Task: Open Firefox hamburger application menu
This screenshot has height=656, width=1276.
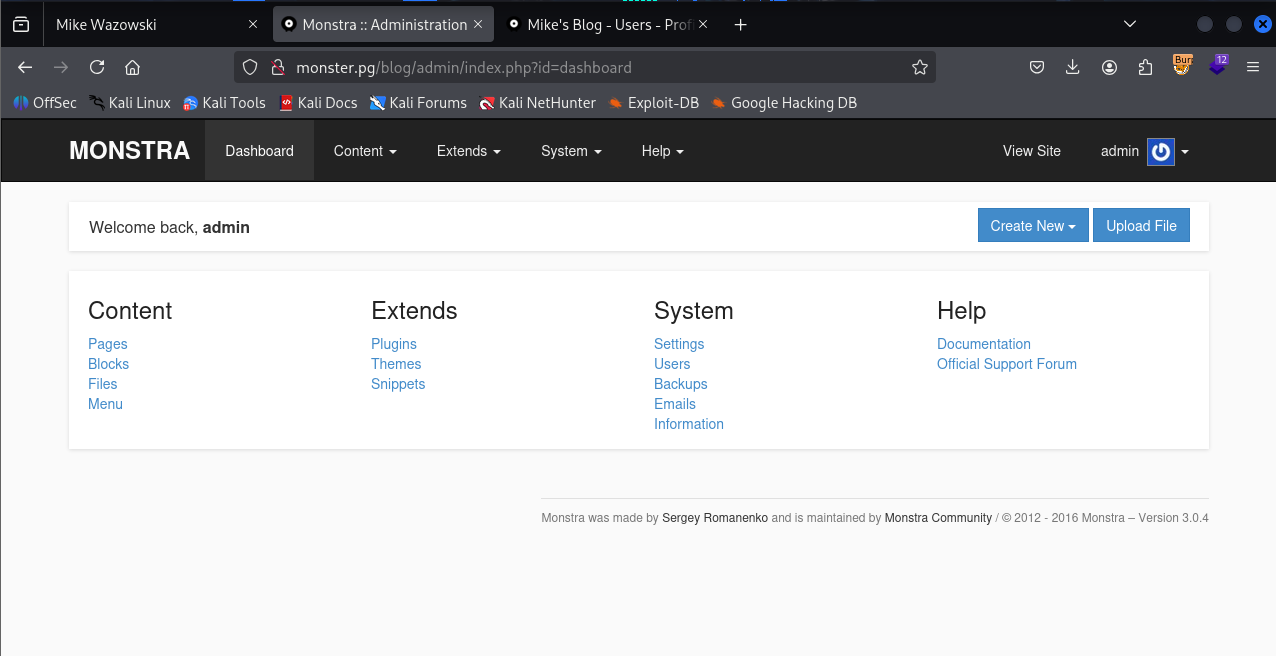Action: coord(1253,68)
